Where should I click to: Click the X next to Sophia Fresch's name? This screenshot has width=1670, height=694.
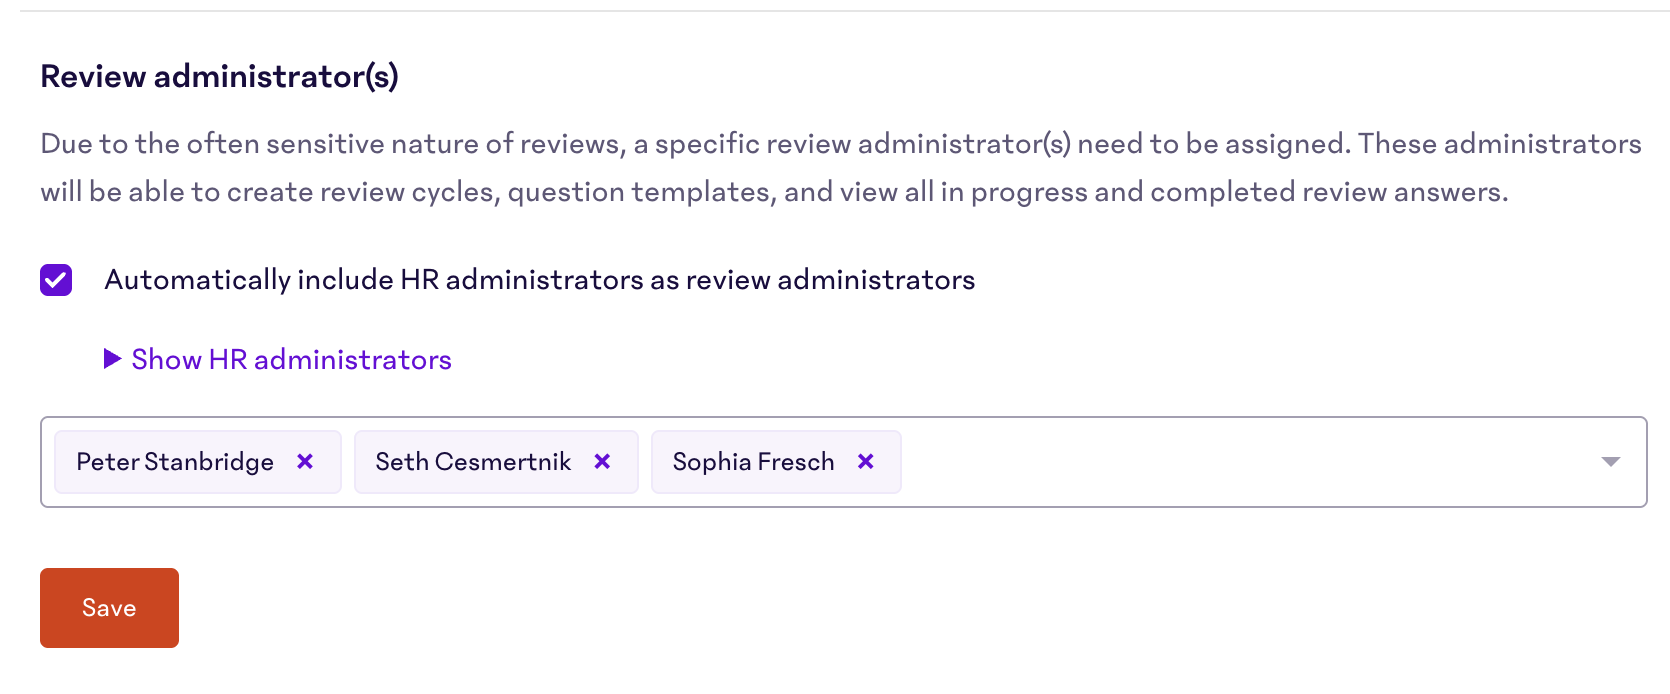click(x=865, y=461)
